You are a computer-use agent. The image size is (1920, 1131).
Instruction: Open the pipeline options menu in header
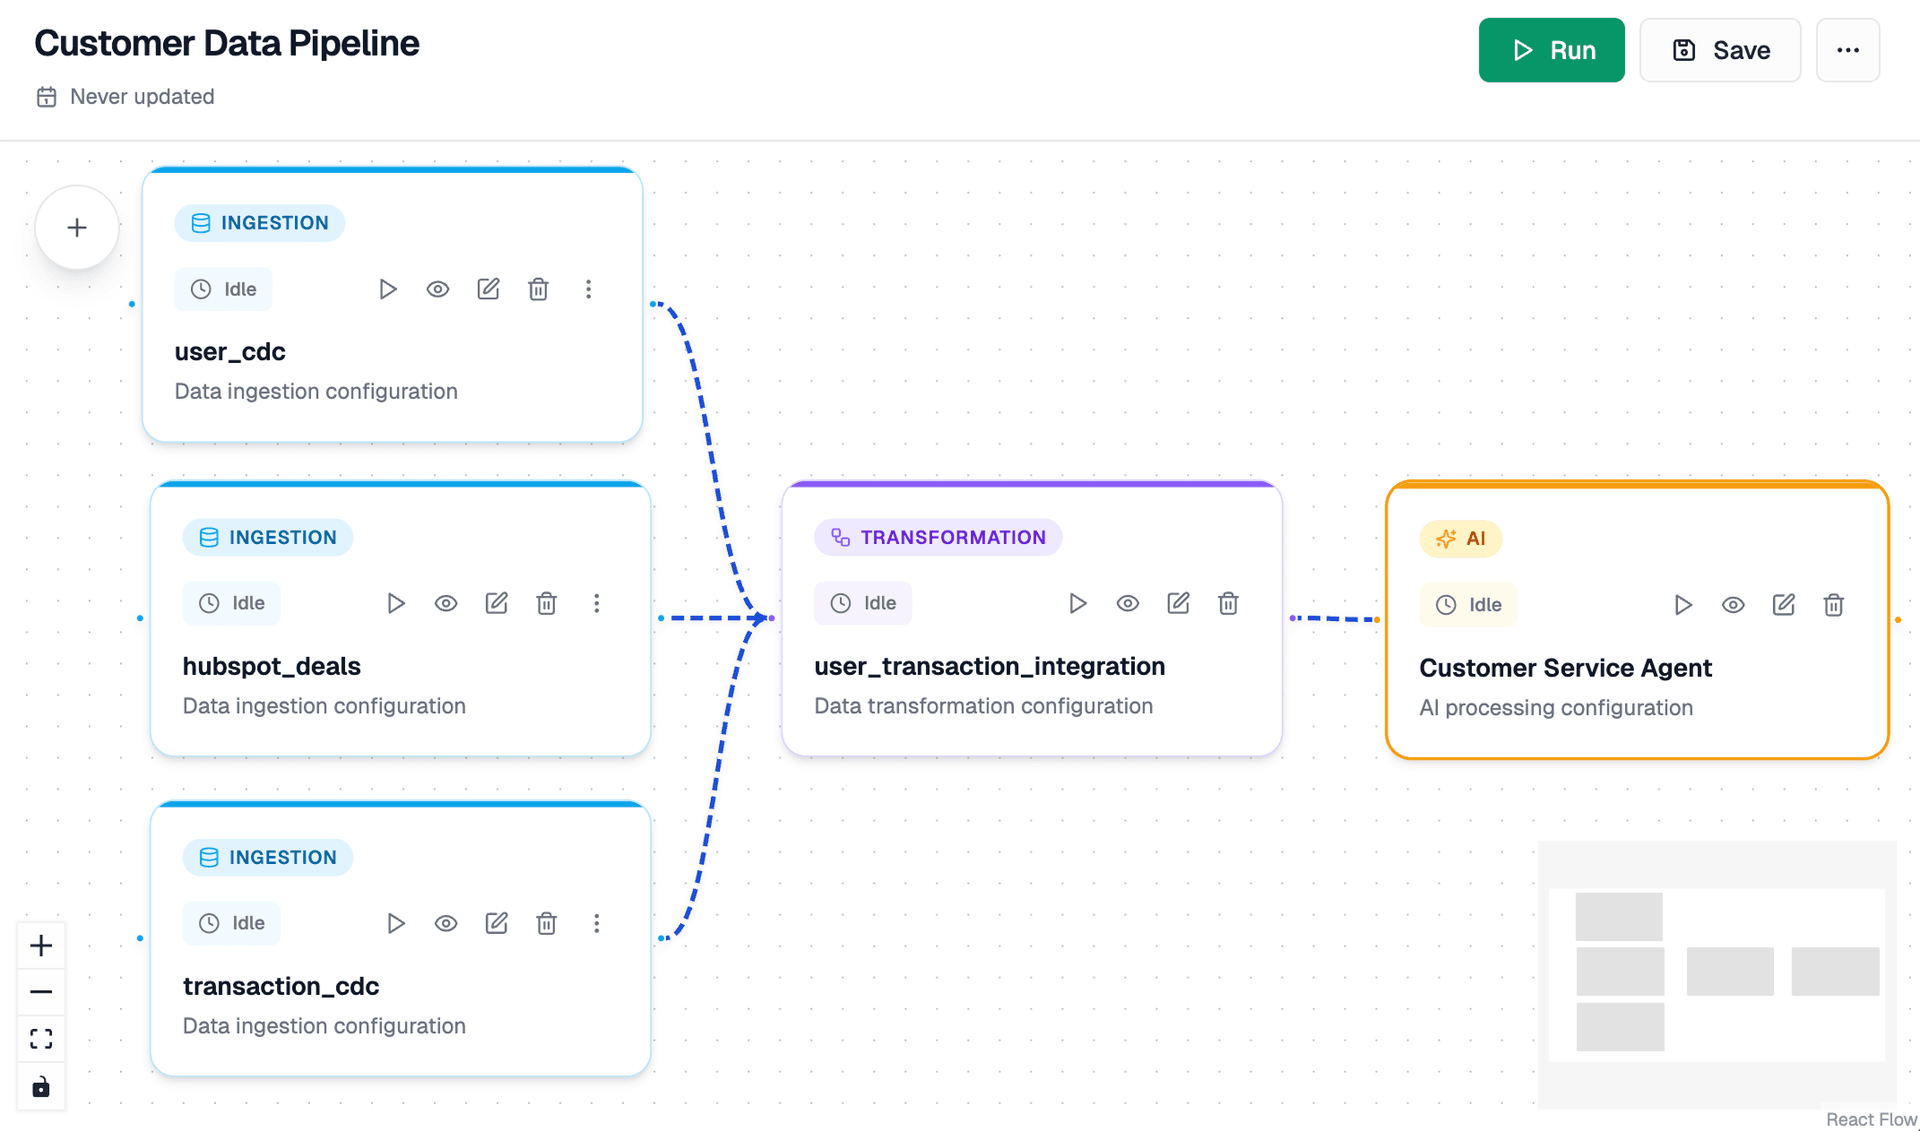pos(1848,50)
